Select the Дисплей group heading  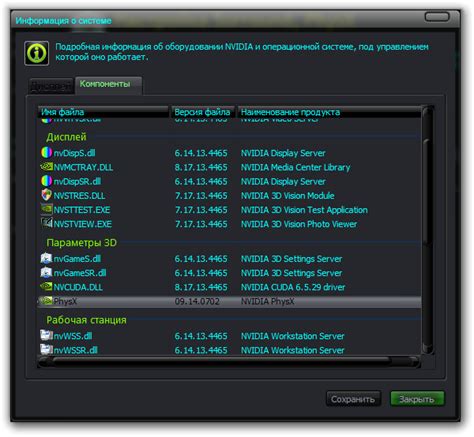click(x=66, y=137)
